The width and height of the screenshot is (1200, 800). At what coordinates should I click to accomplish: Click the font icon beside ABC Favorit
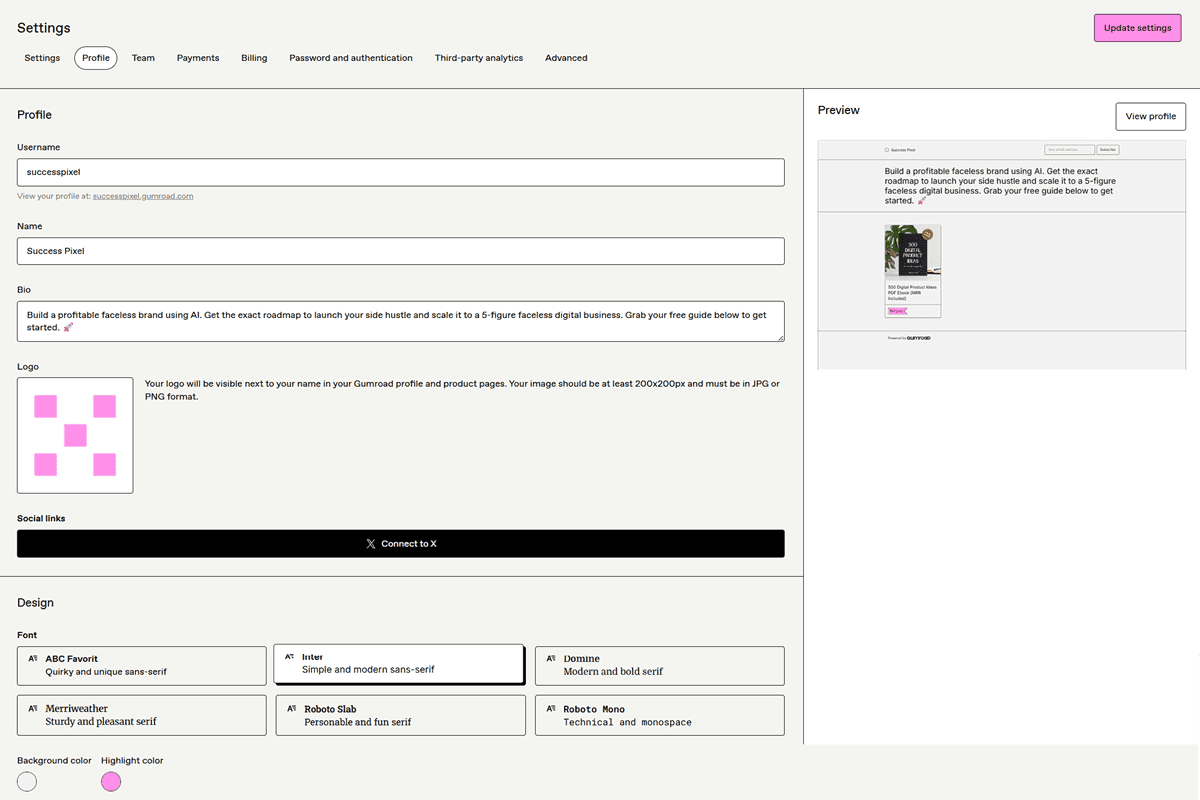click(x=33, y=659)
